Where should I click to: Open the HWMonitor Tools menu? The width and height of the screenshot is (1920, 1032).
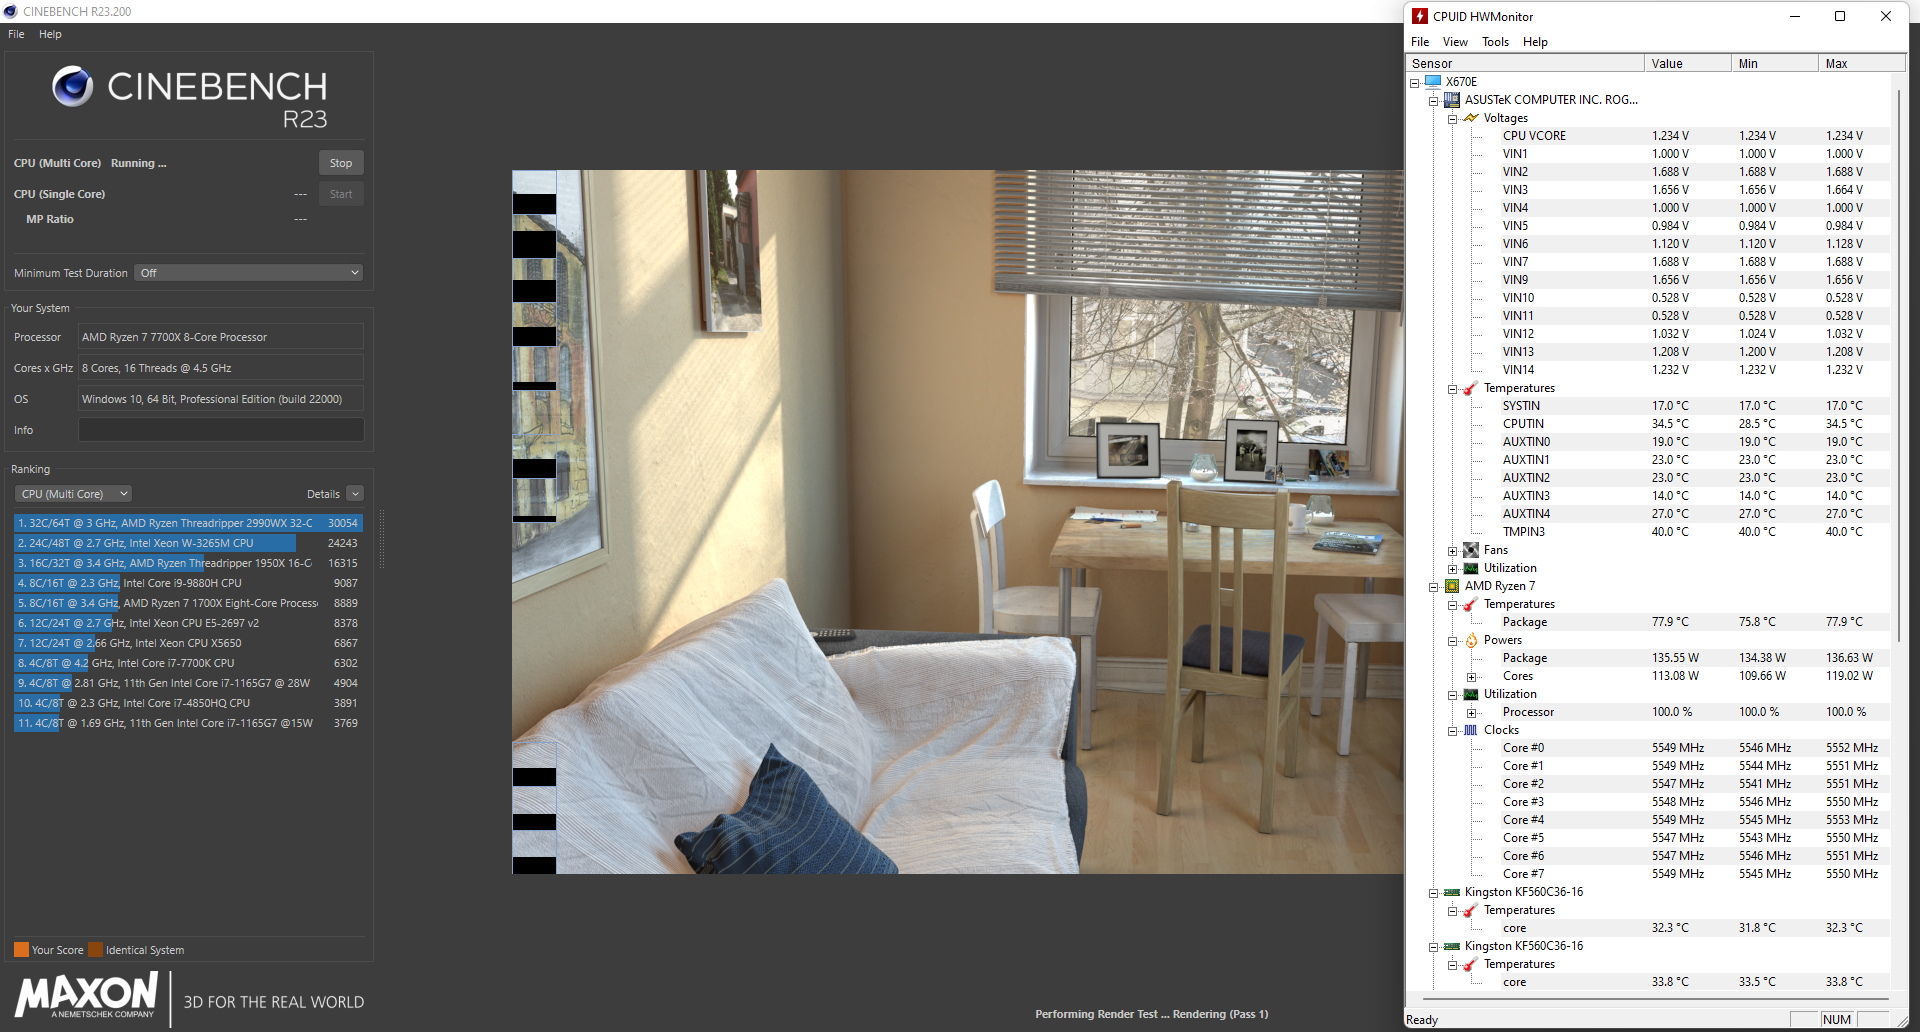point(1495,42)
